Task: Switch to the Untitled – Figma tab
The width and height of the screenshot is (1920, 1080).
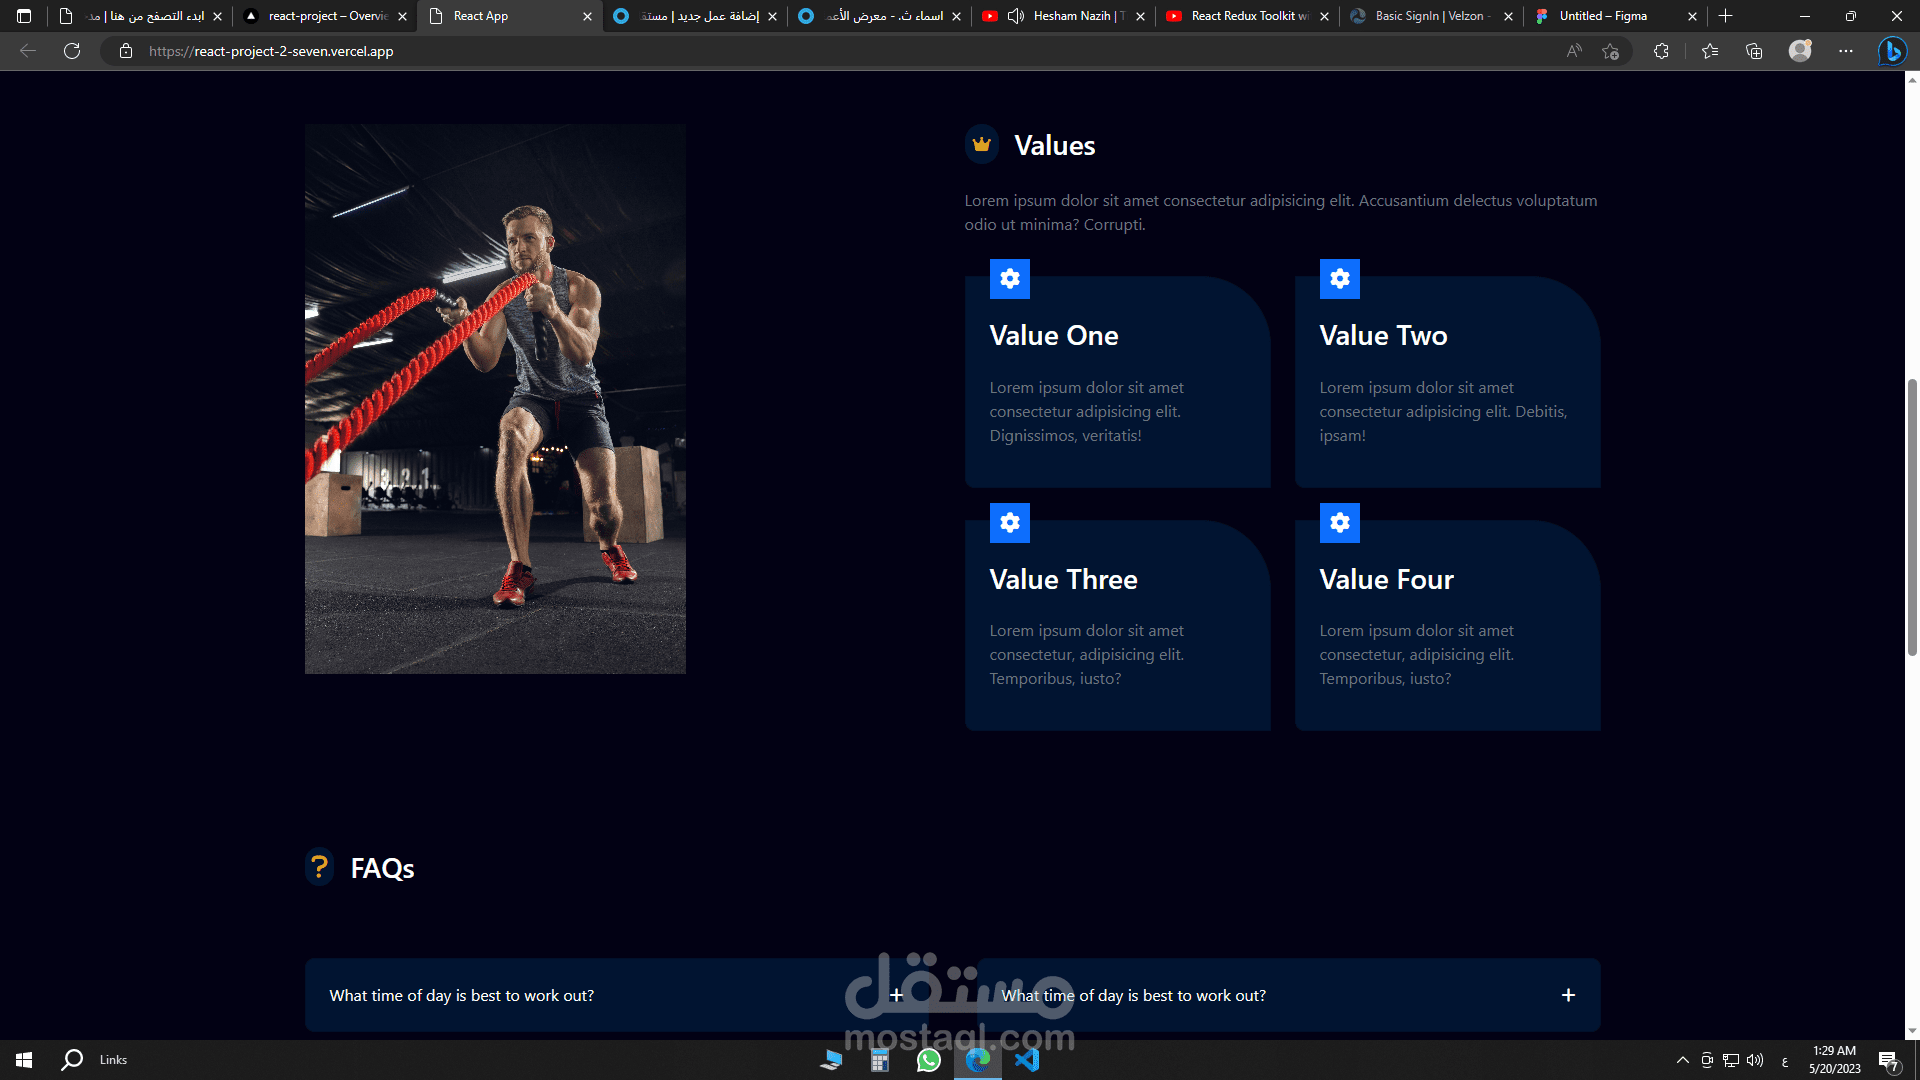Action: 1603,16
